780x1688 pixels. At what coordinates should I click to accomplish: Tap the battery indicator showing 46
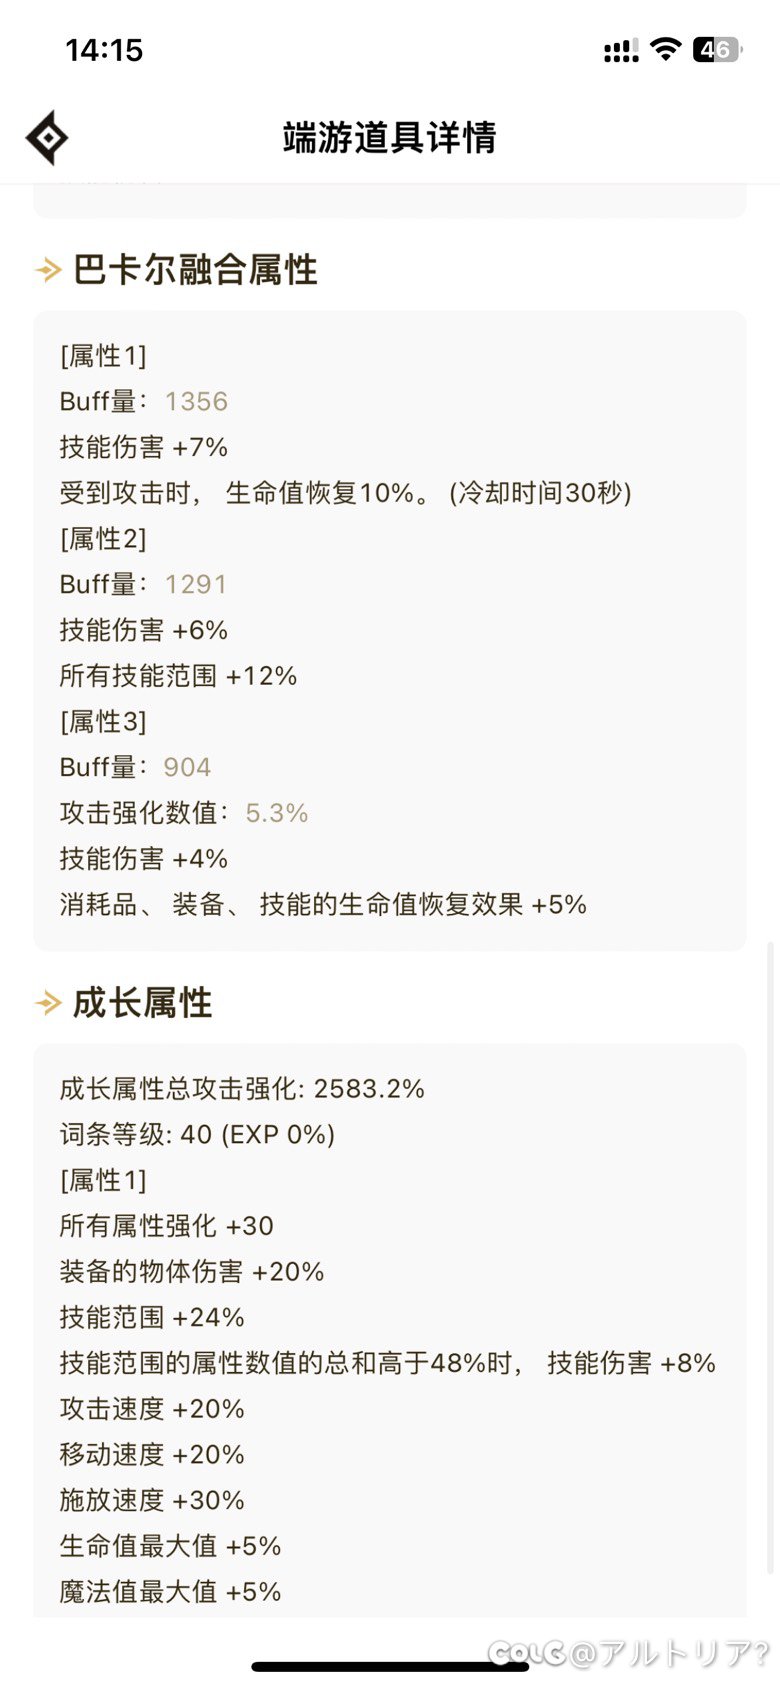pos(717,49)
